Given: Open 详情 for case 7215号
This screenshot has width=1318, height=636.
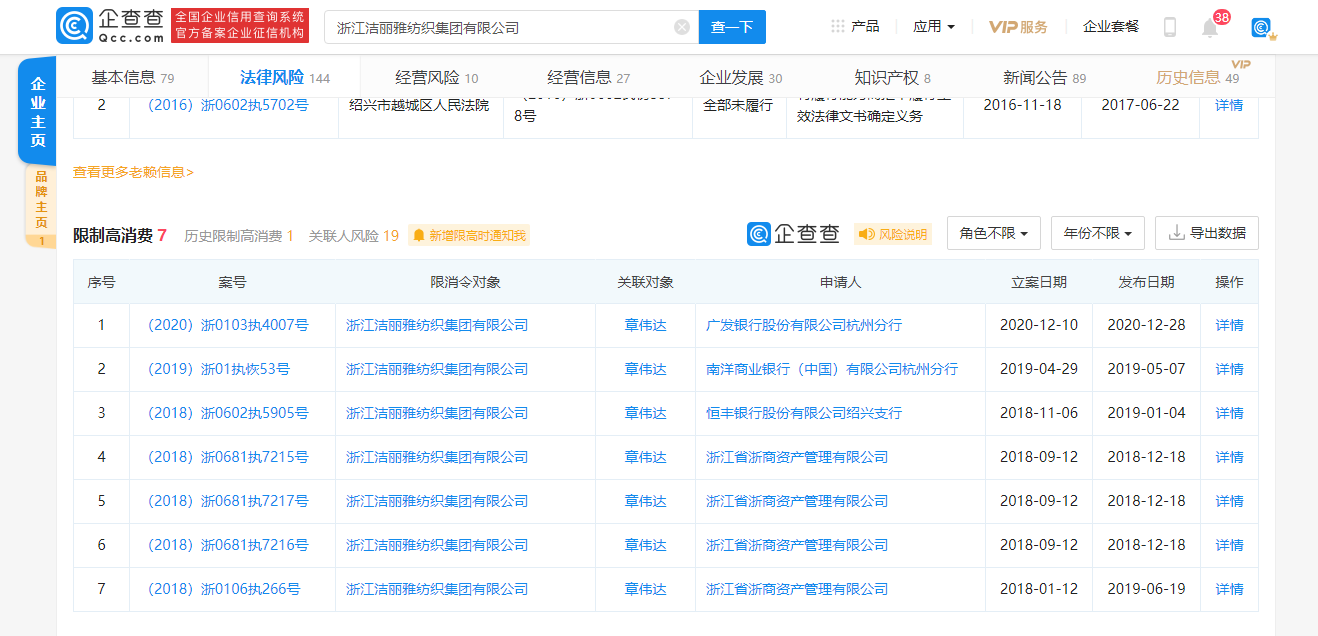Looking at the screenshot, I should point(1229,457).
